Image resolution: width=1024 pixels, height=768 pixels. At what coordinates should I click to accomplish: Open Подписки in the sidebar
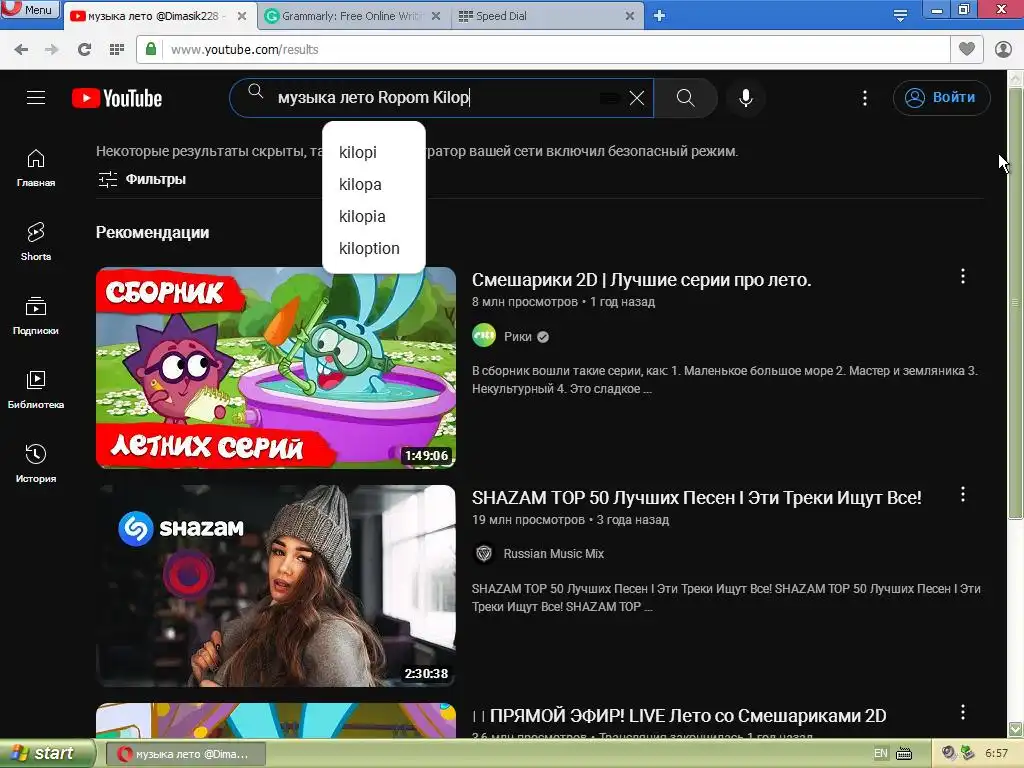36,315
